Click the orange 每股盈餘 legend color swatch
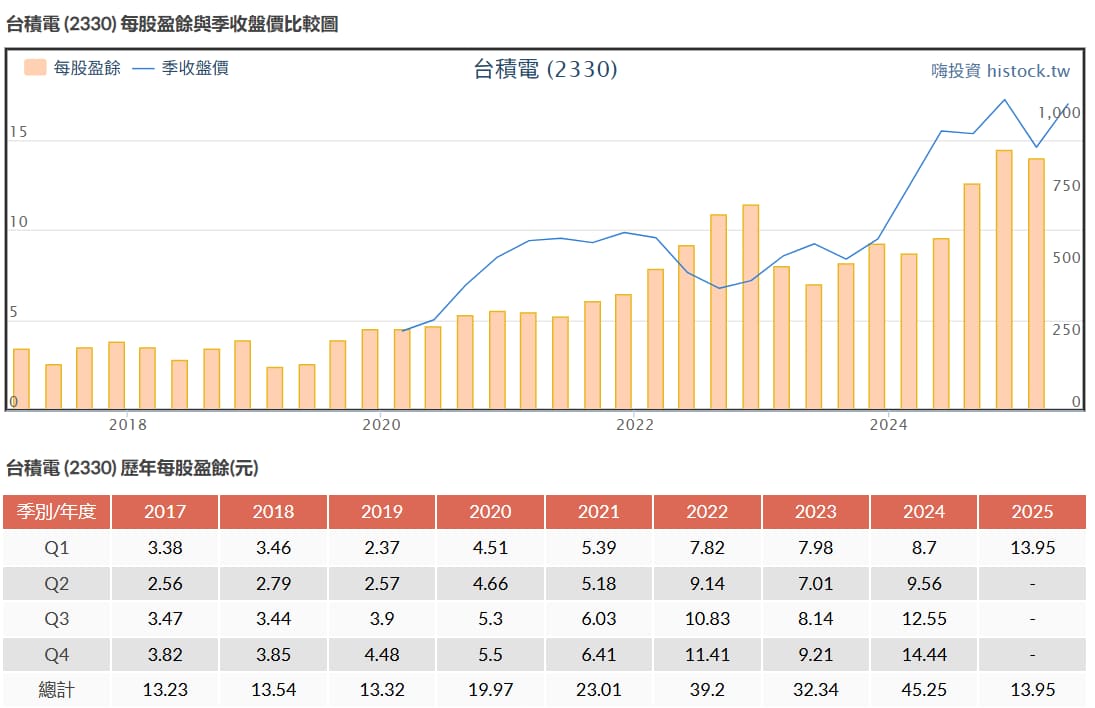Viewport: 1095px width, 708px height. [x=36, y=68]
